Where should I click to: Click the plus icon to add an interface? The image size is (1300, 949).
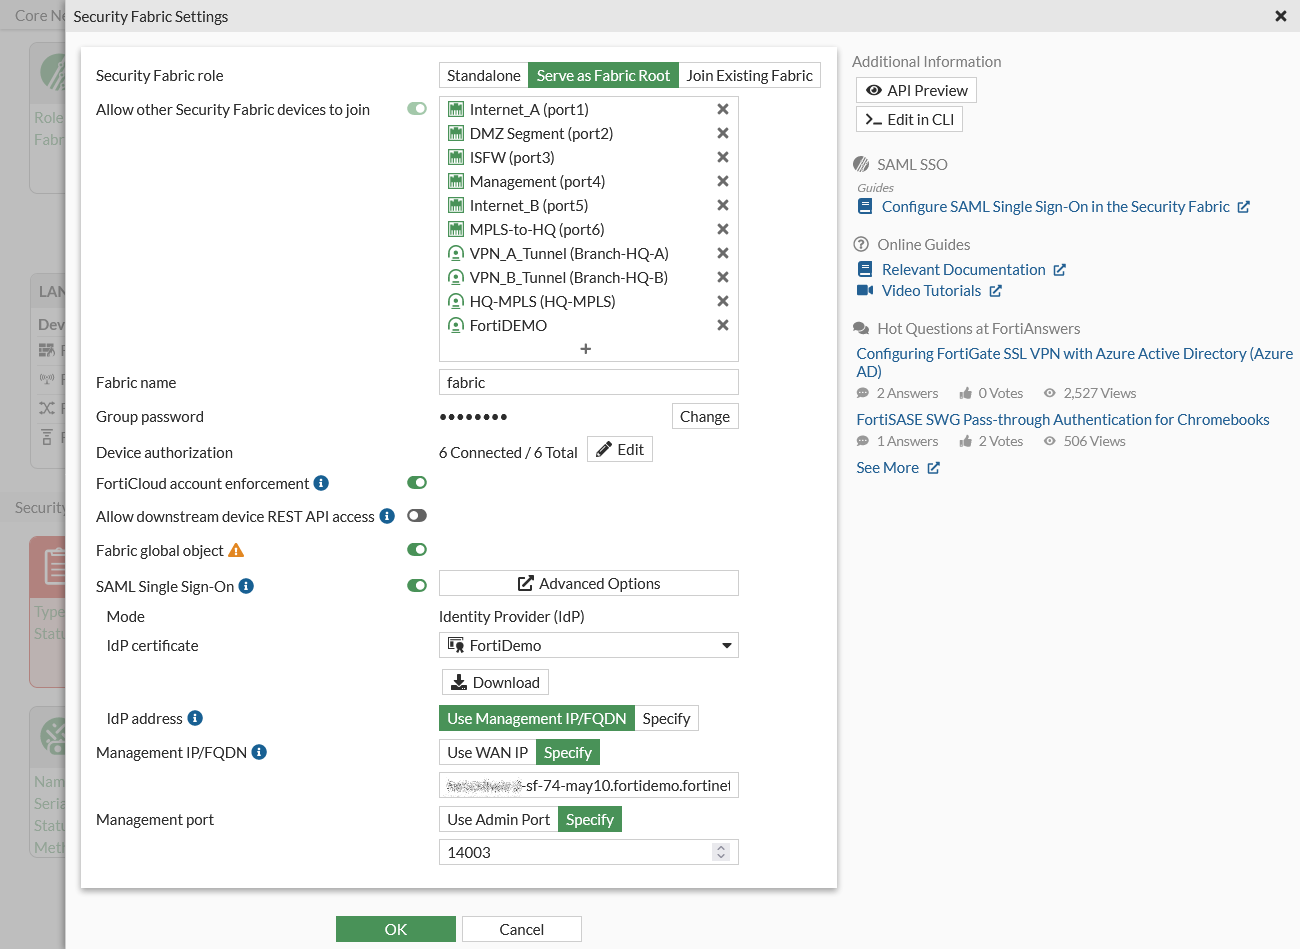586,349
